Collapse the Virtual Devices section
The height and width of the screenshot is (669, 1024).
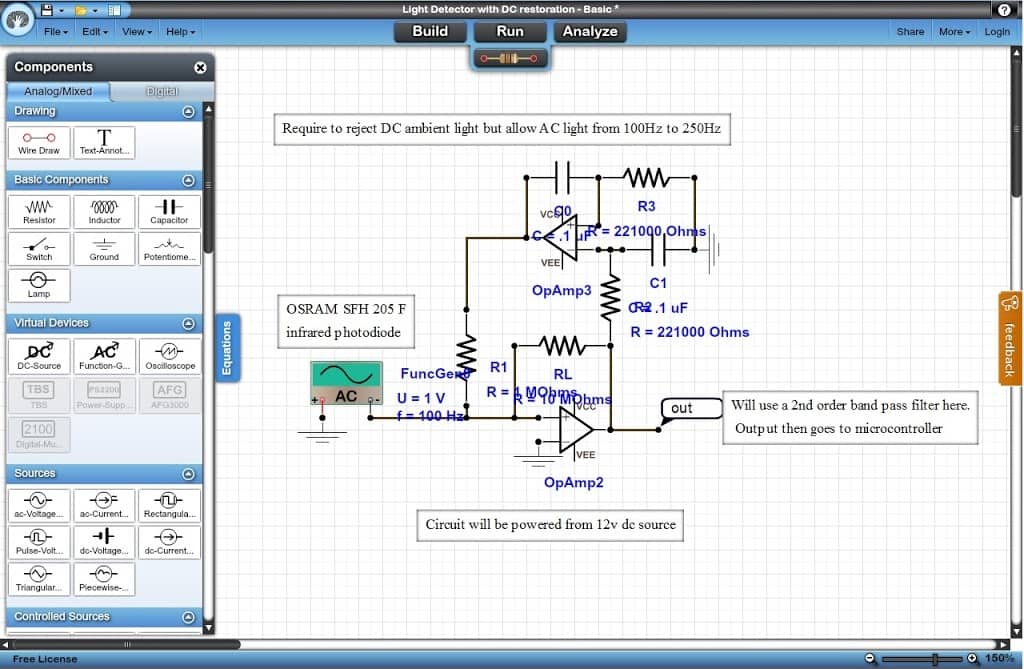pos(190,323)
